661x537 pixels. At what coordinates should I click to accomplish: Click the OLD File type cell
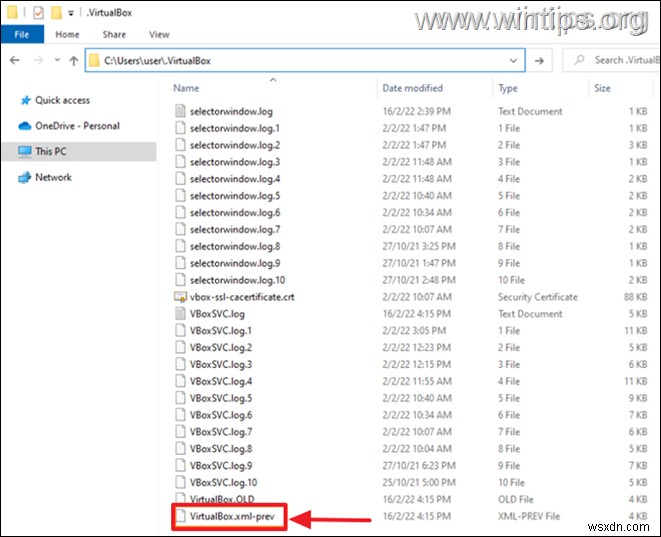(x=516, y=499)
